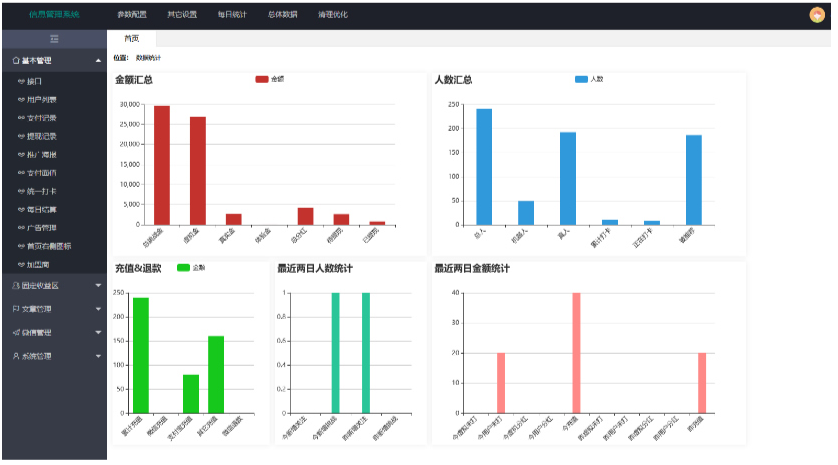
Task: Toggle the blue 人数 legend in 人数汇总 chart
Action: click(582, 79)
